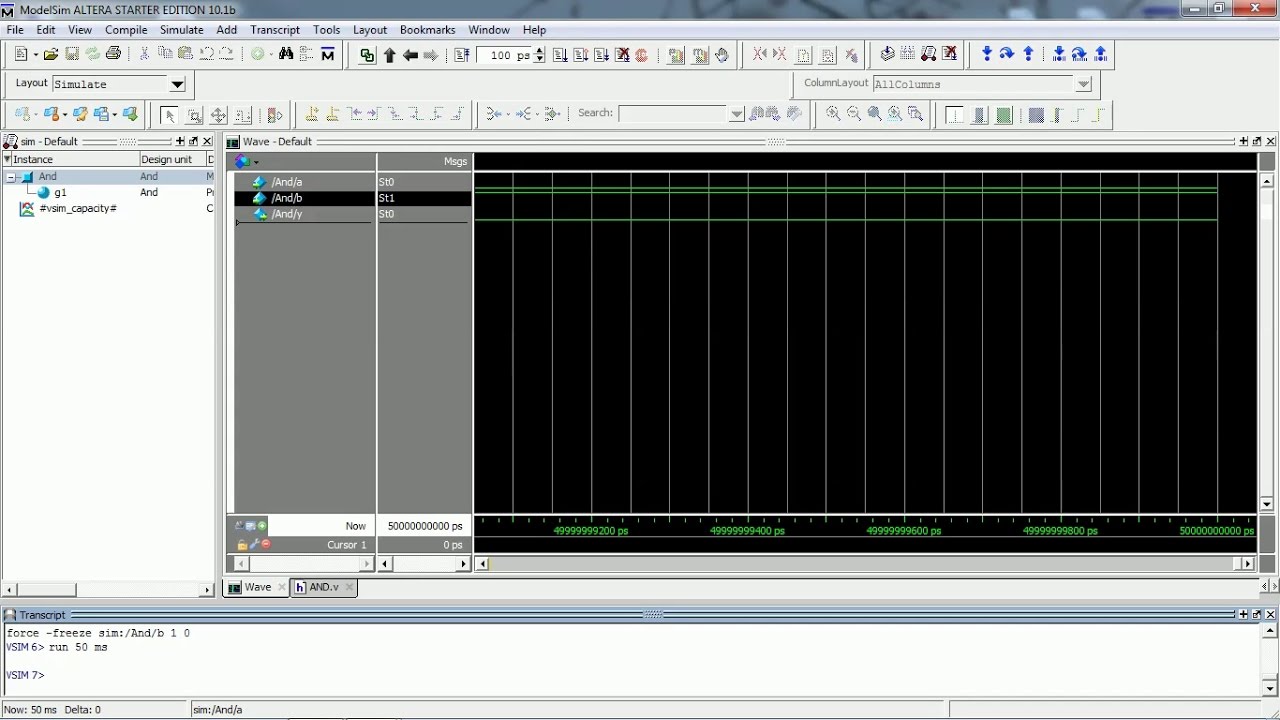Screen dimensions: 1280x720
Task: Click the Break simulation red X icon
Action: click(622, 55)
